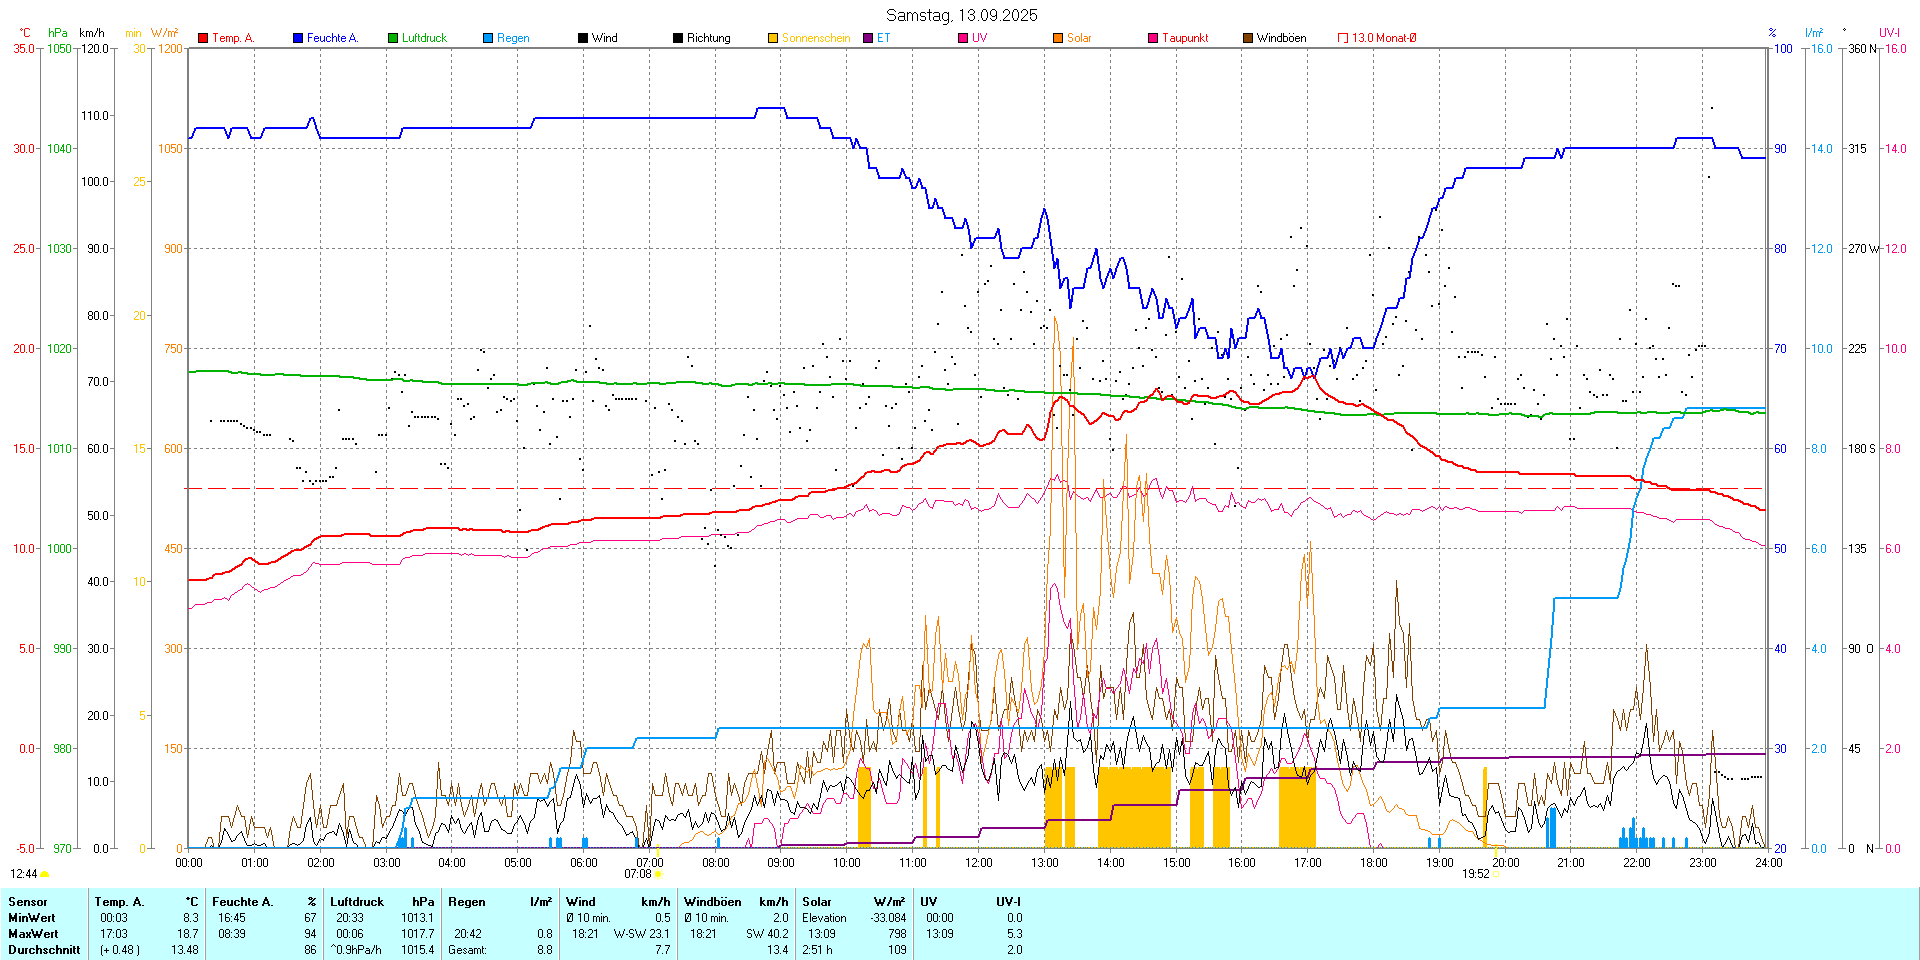Toggle the Taupunkt legend entry
1920x960 pixels.
tap(1185, 38)
